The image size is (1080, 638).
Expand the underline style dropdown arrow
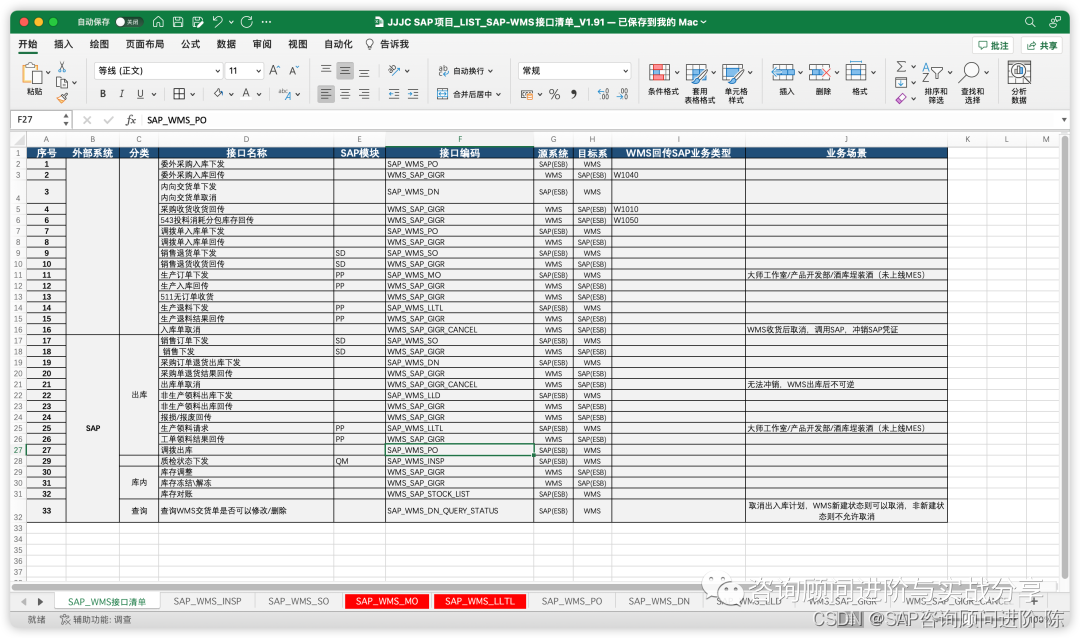tap(154, 94)
